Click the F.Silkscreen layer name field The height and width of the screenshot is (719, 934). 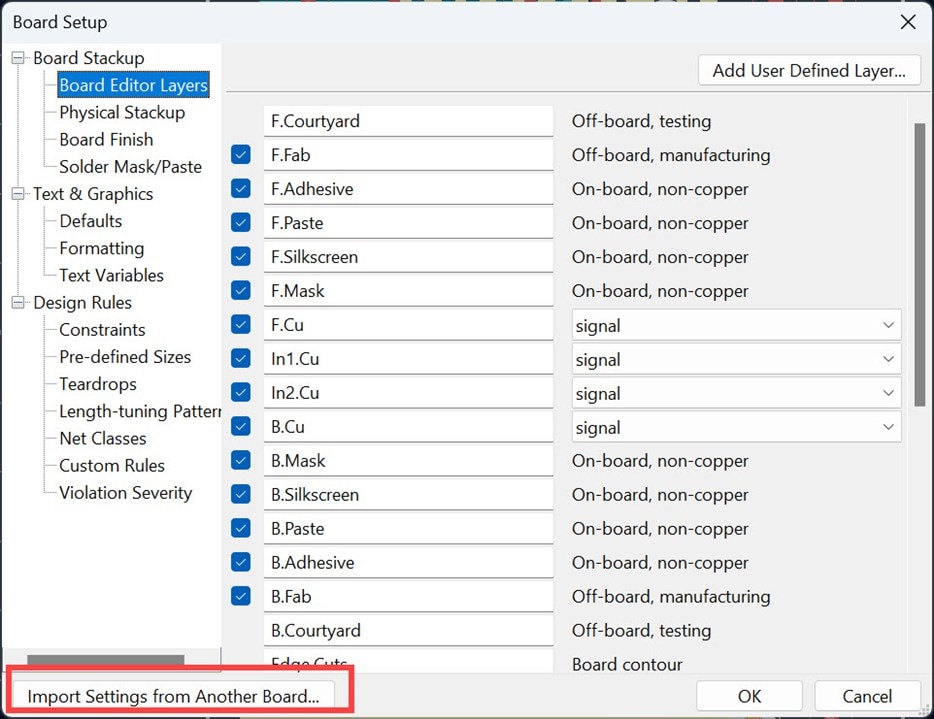coord(408,257)
